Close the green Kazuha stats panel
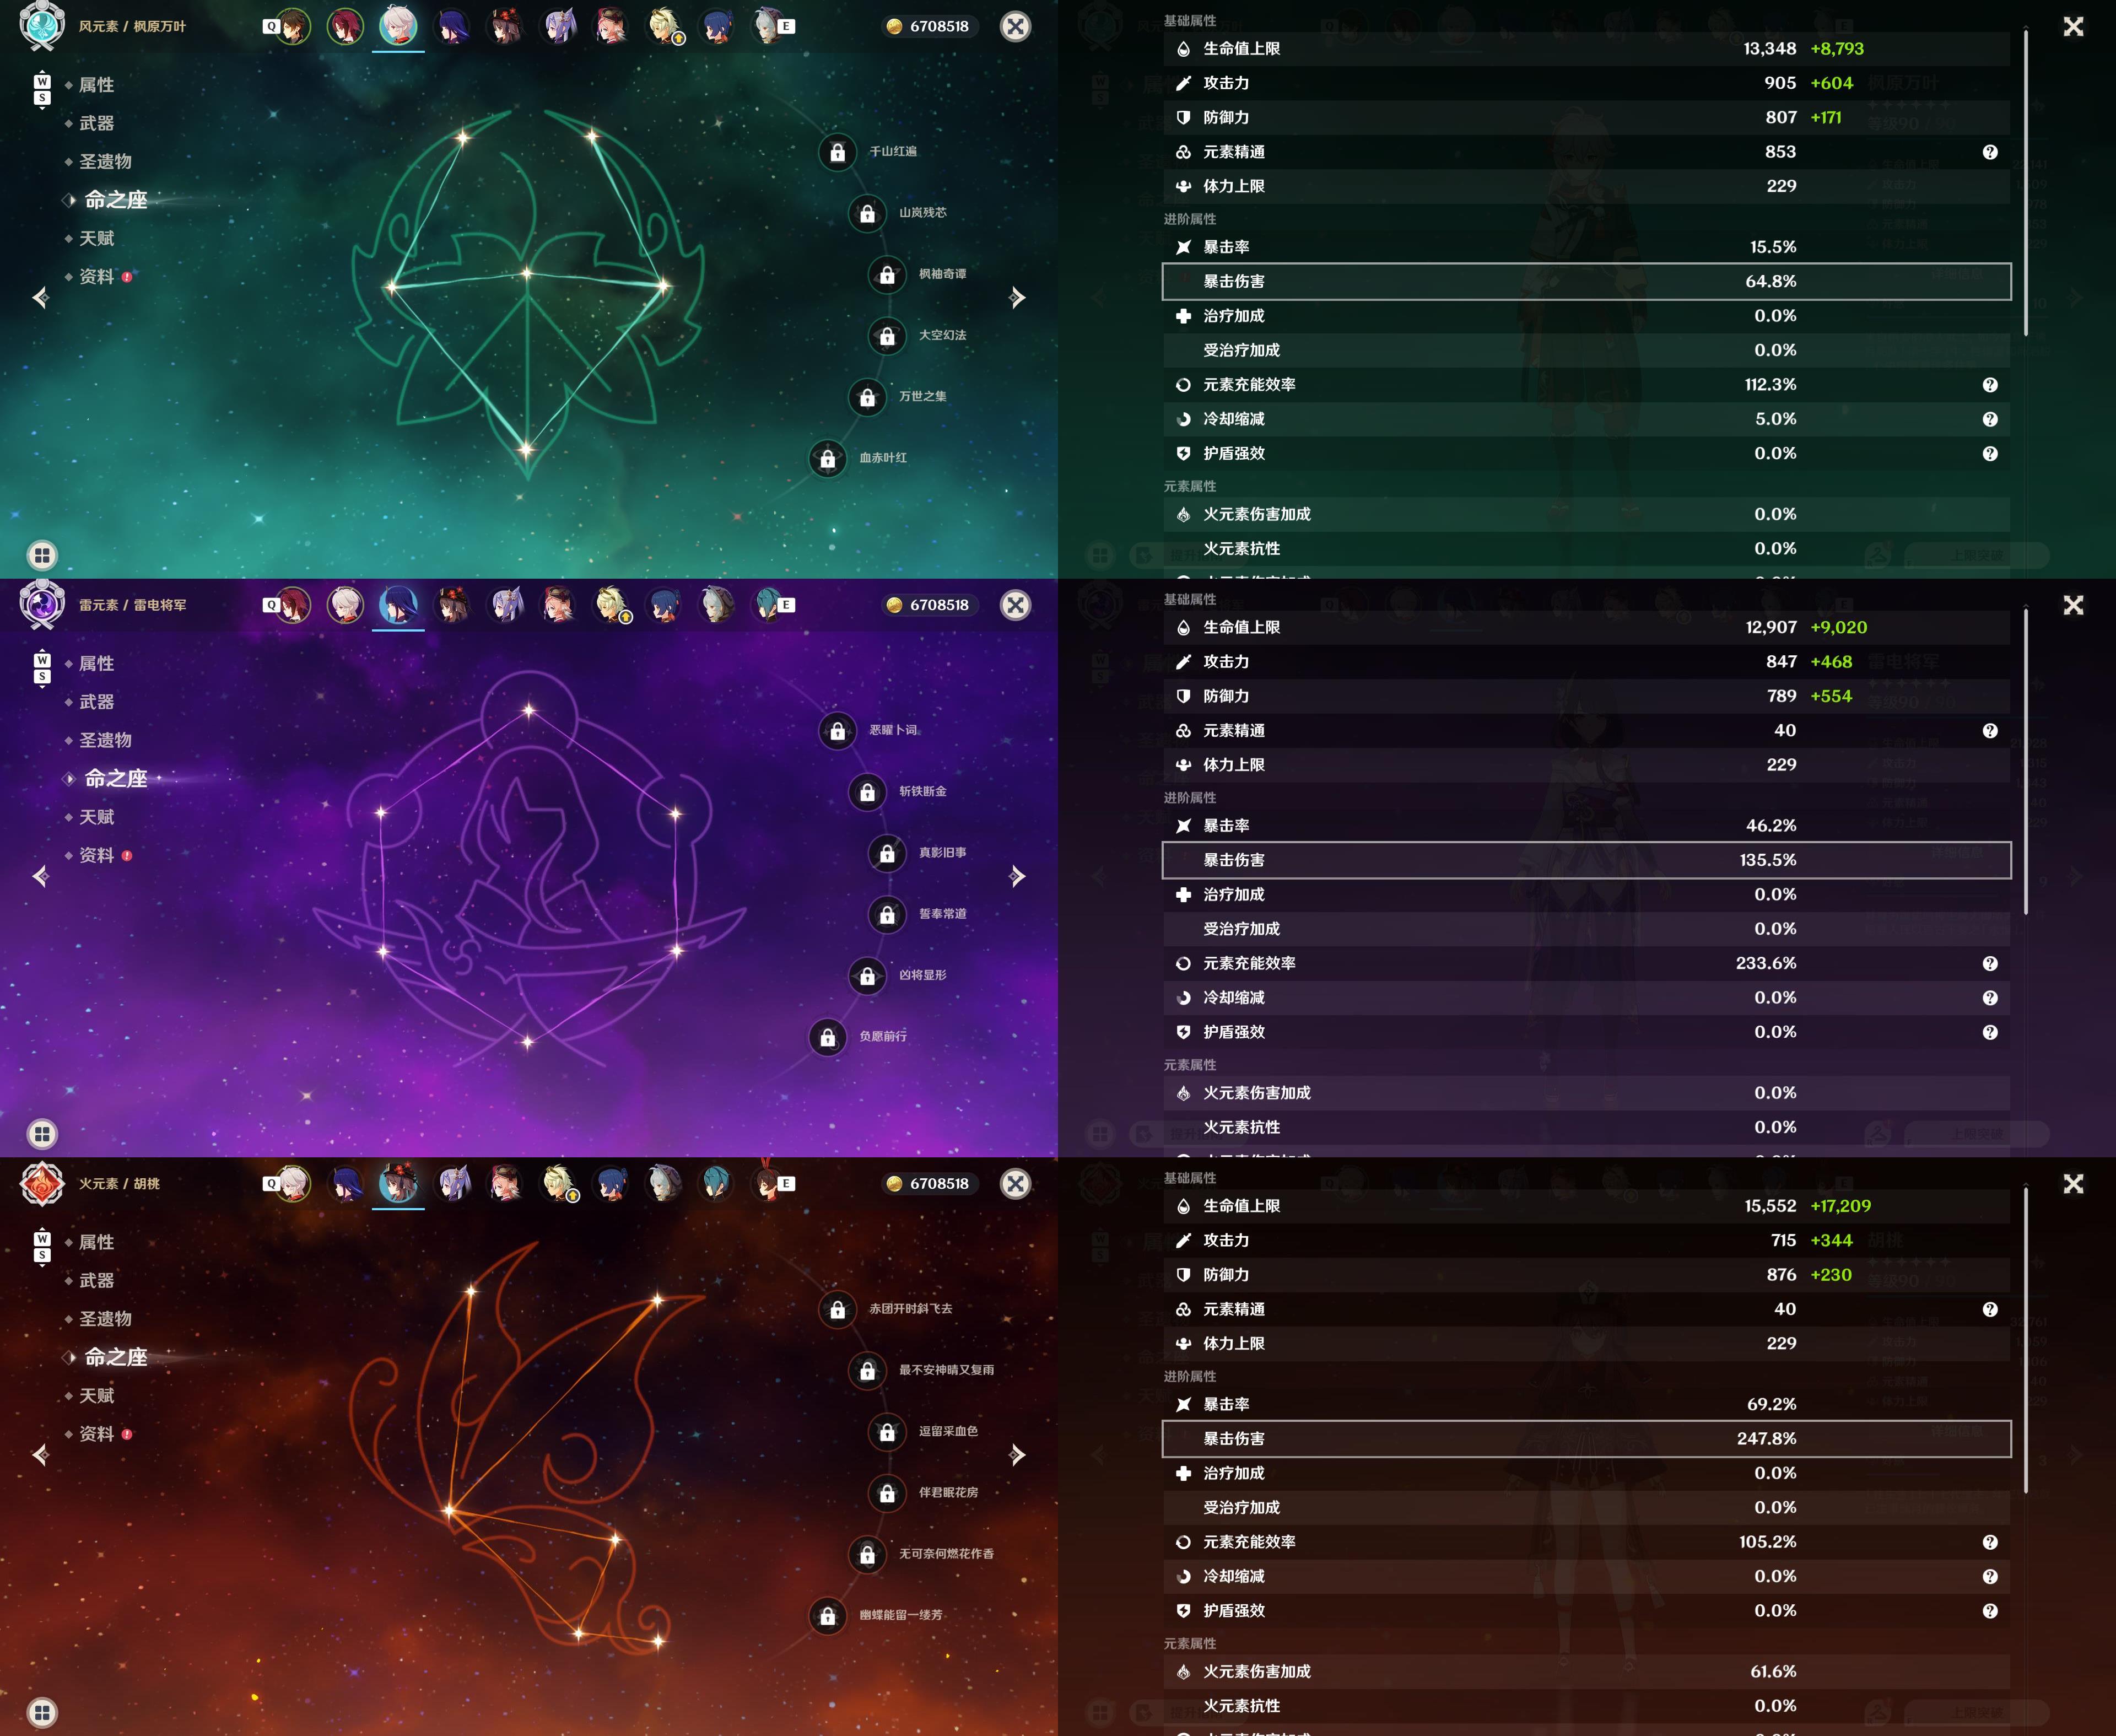The height and width of the screenshot is (1736, 2116). pyautogui.click(x=2073, y=27)
